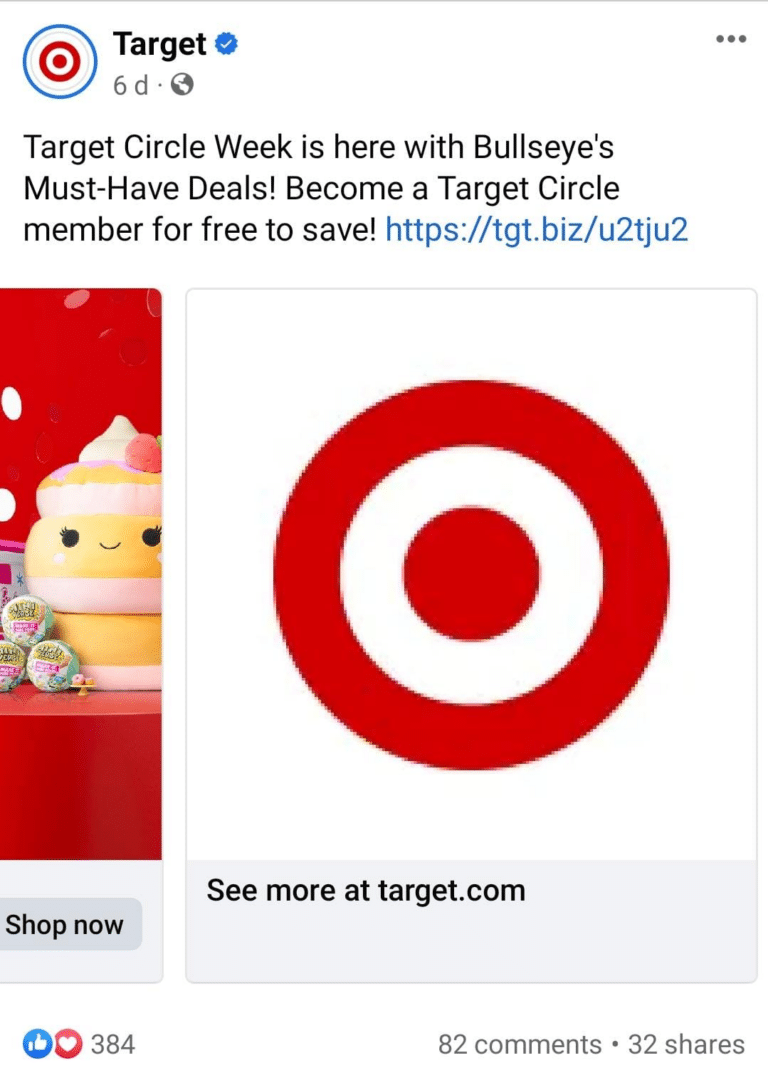Viewport: 768px width, 1080px height.
Task: Open the three-dot post options menu
Action: pyautogui.click(x=731, y=39)
